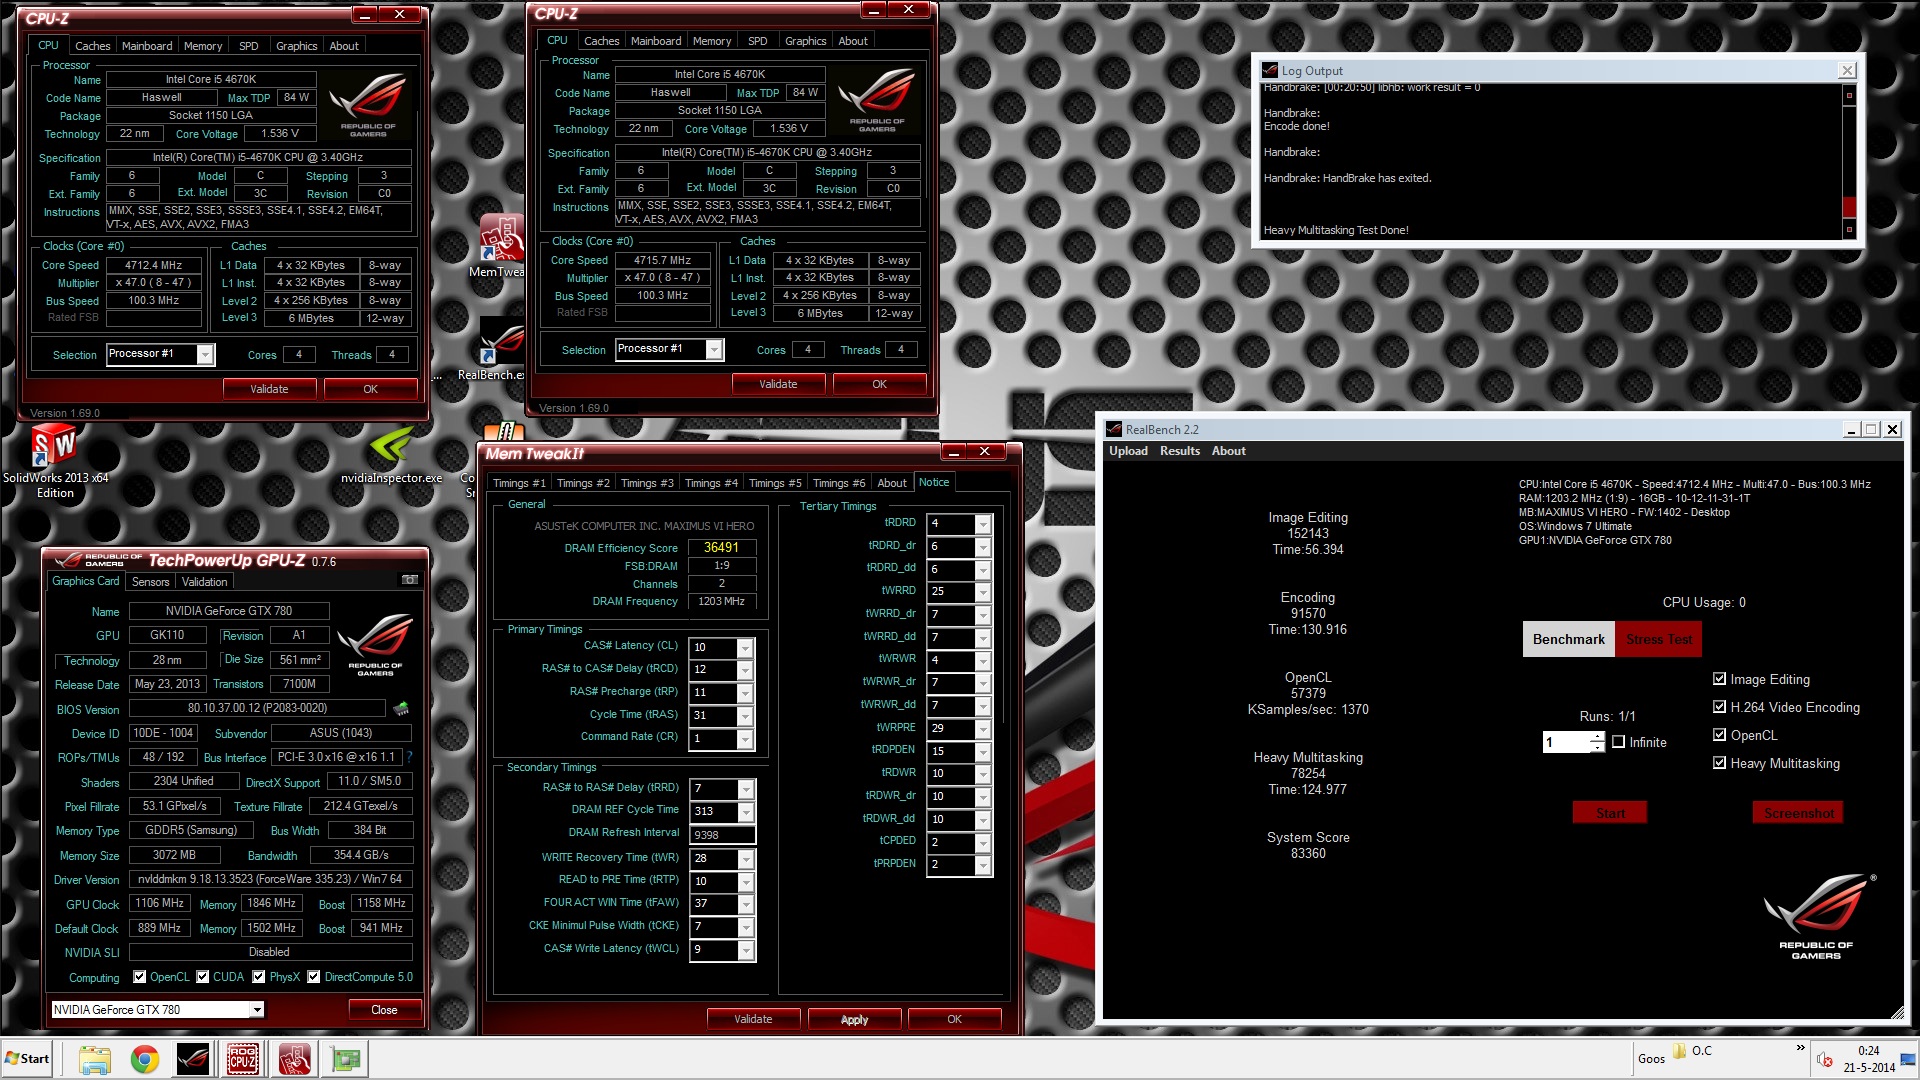Open the RAS# to CAS# Delay (tRCD) dropdown
Screen dimensions: 1920x1080
pos(745,670)
